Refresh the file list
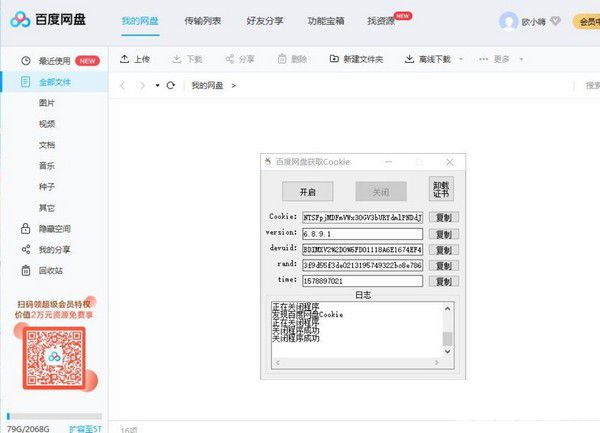Image resolution: width=600 pixels, height=433 pixels. click(171, 85)
